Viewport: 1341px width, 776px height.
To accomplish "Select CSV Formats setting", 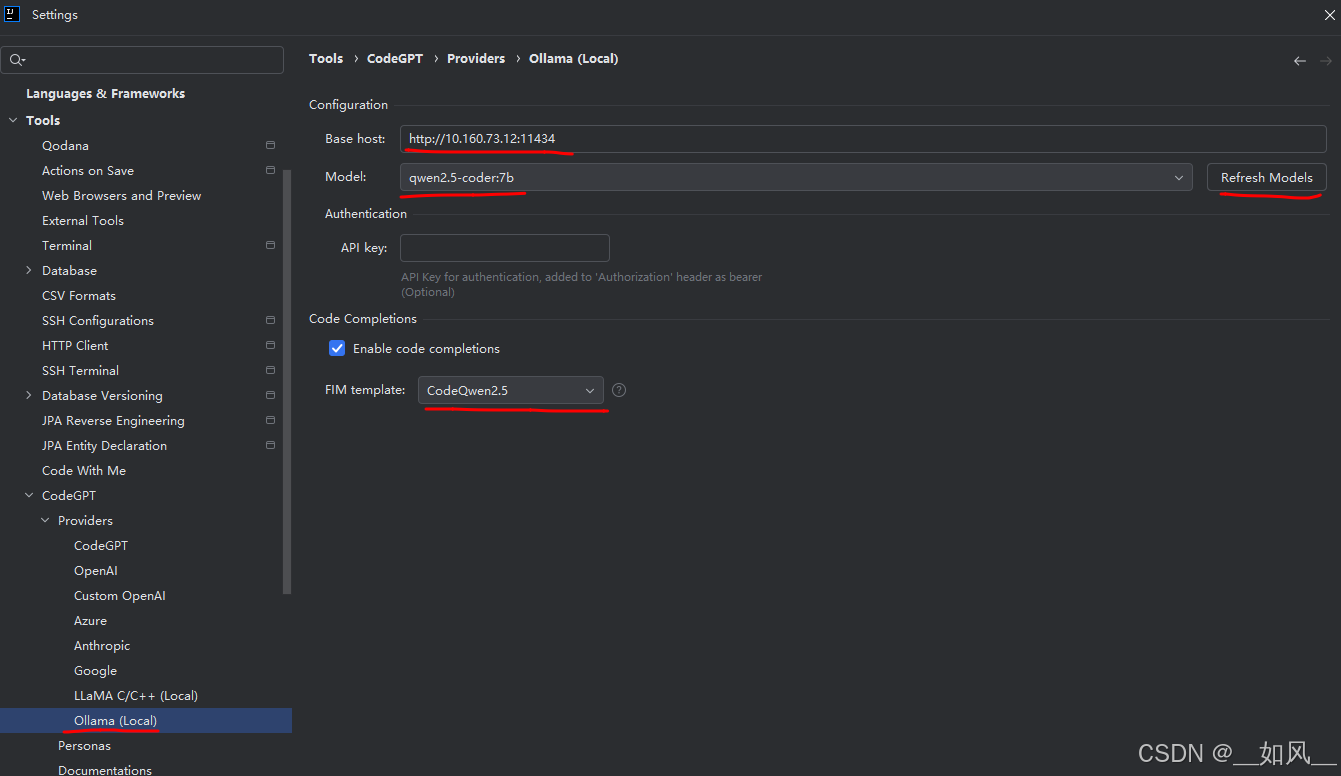I will click(79, 295).
